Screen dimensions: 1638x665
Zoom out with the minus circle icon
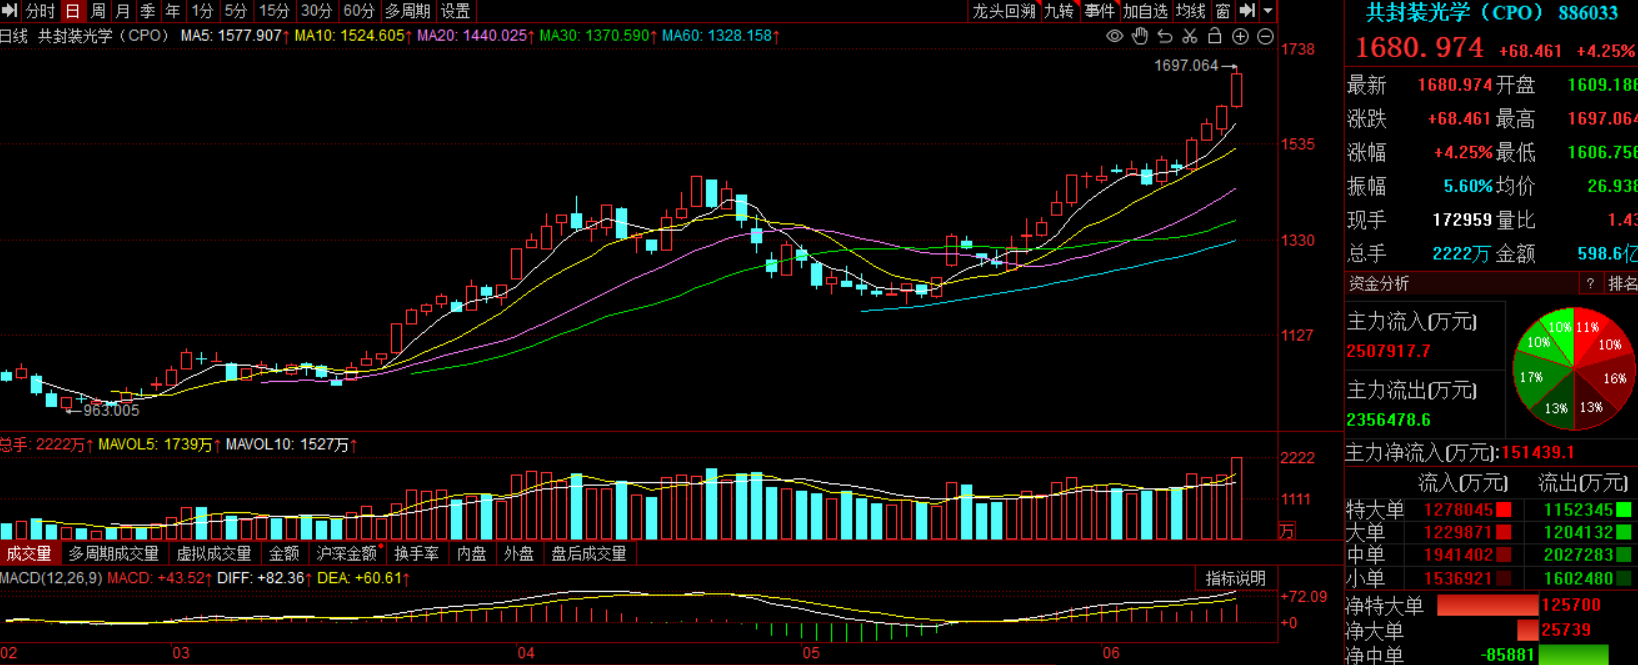click(1265, 36)
